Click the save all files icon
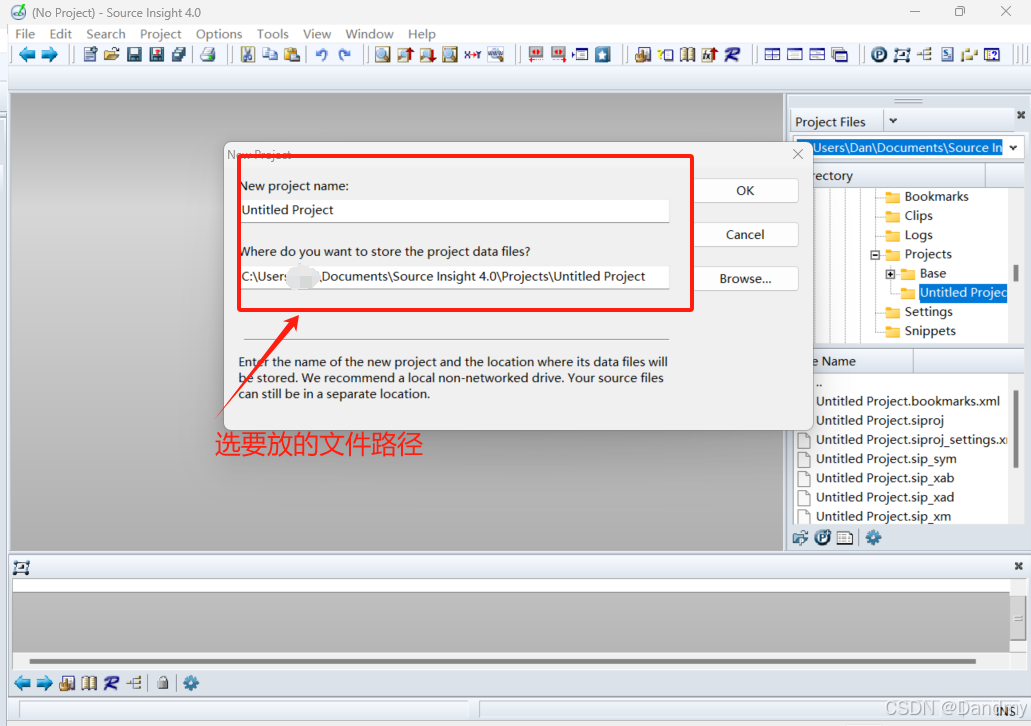The height and width of the screenshot is (726, 1031). pyautogui.click(x=178, y=55)
